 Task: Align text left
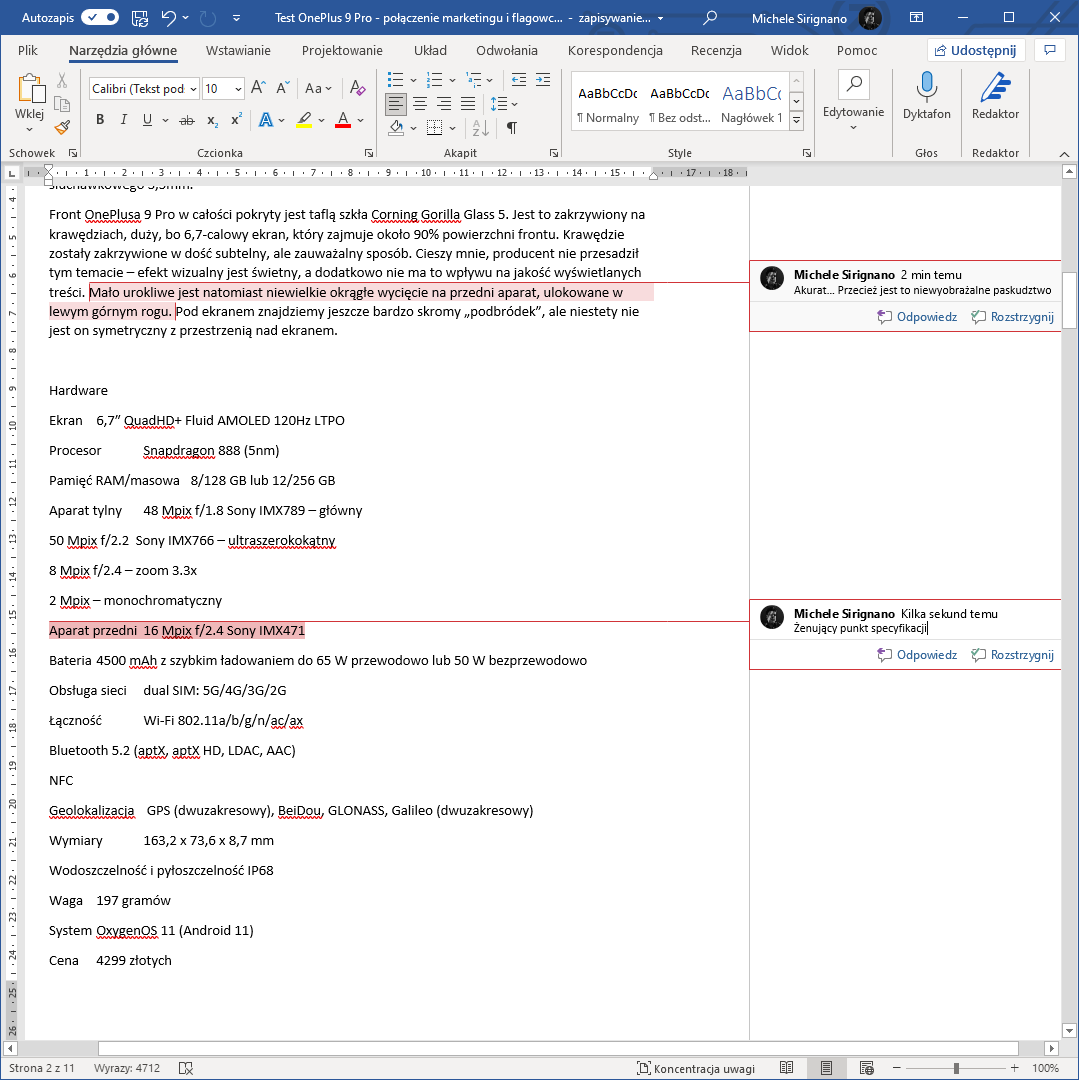coord(396,104)
